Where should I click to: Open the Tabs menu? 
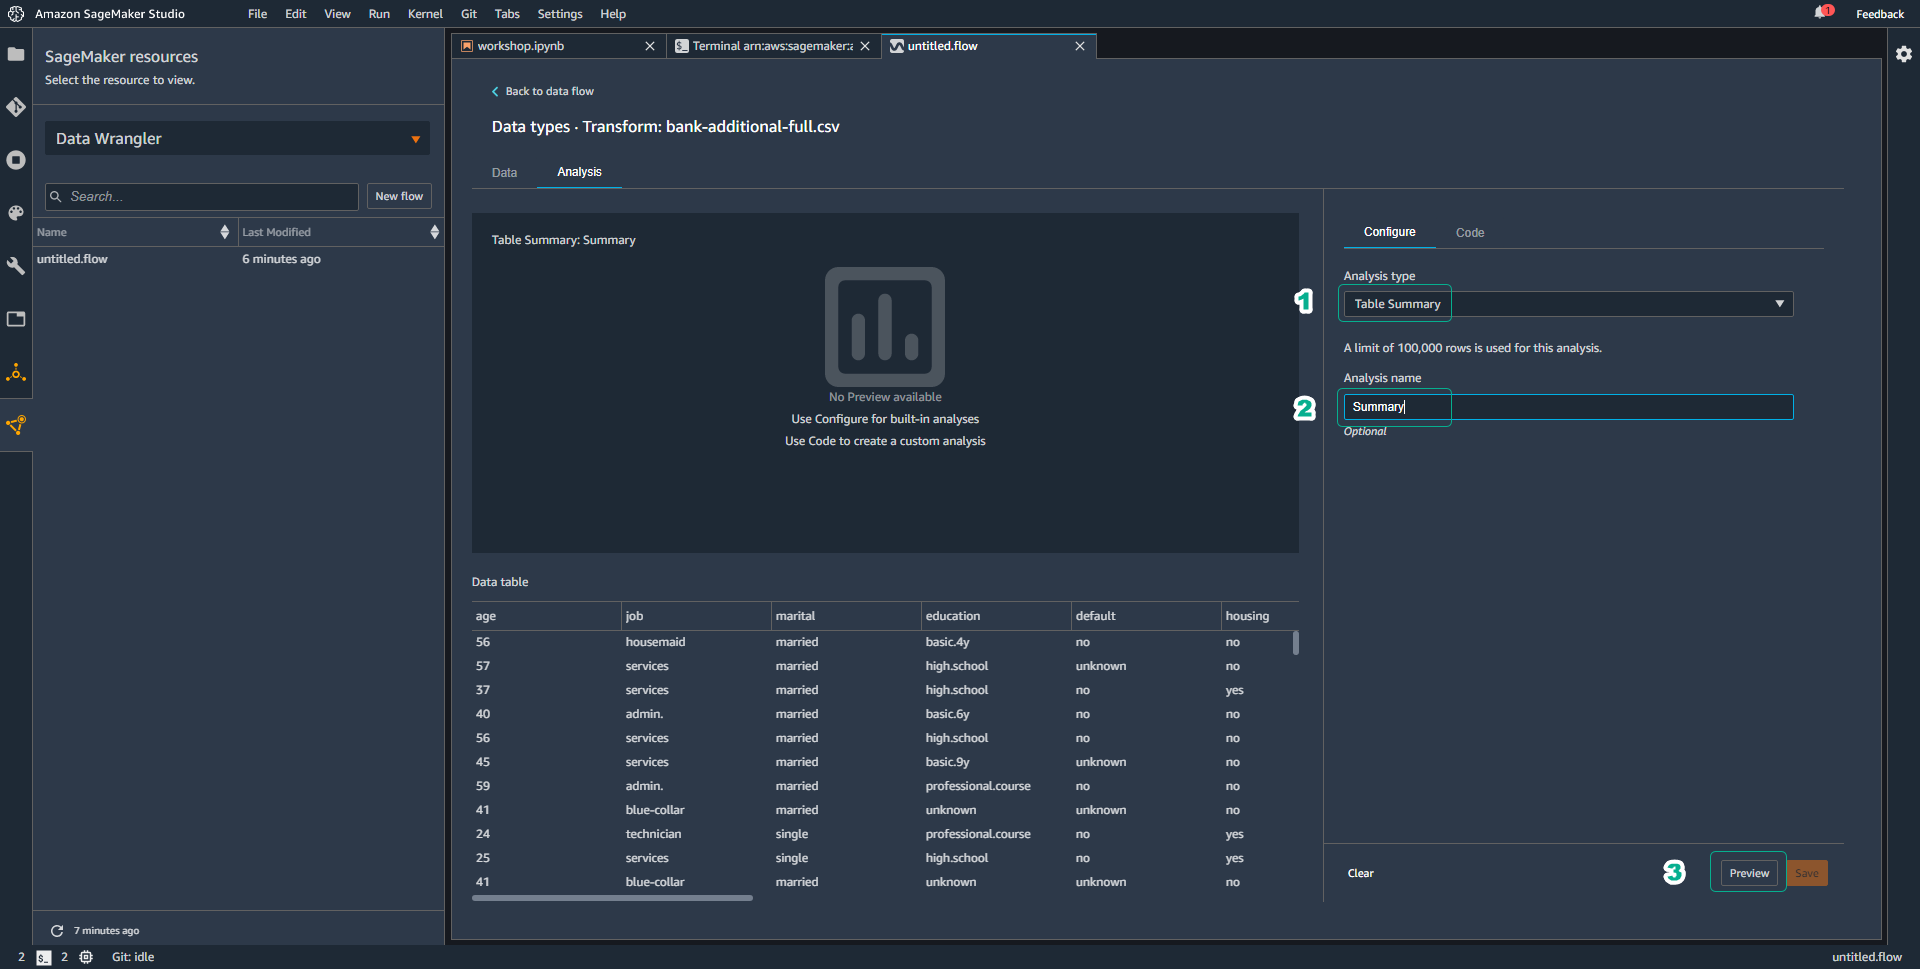507,14
